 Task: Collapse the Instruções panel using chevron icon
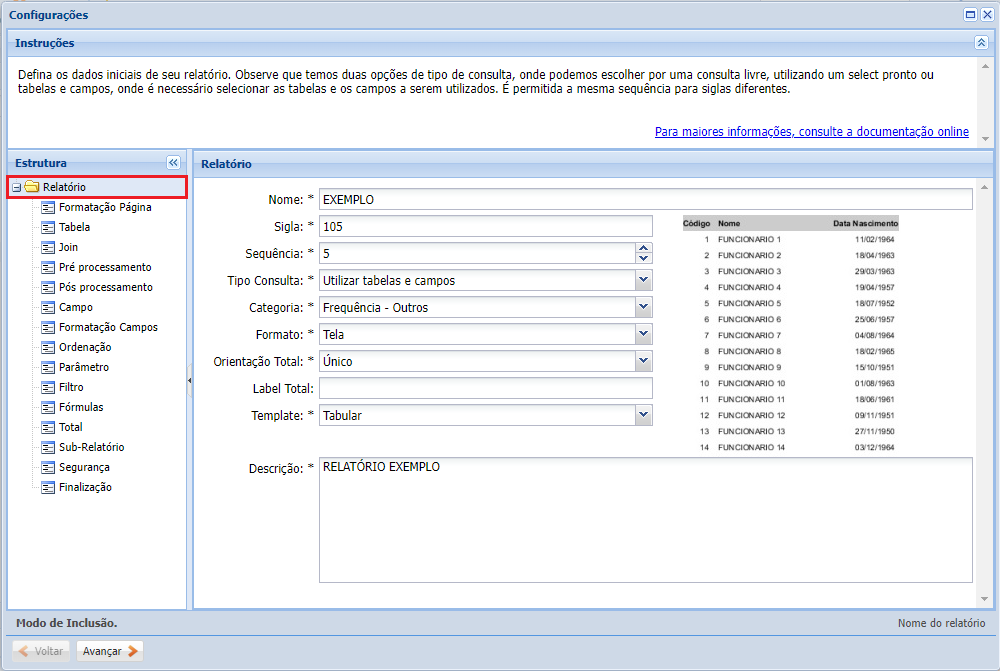point(981,43)
